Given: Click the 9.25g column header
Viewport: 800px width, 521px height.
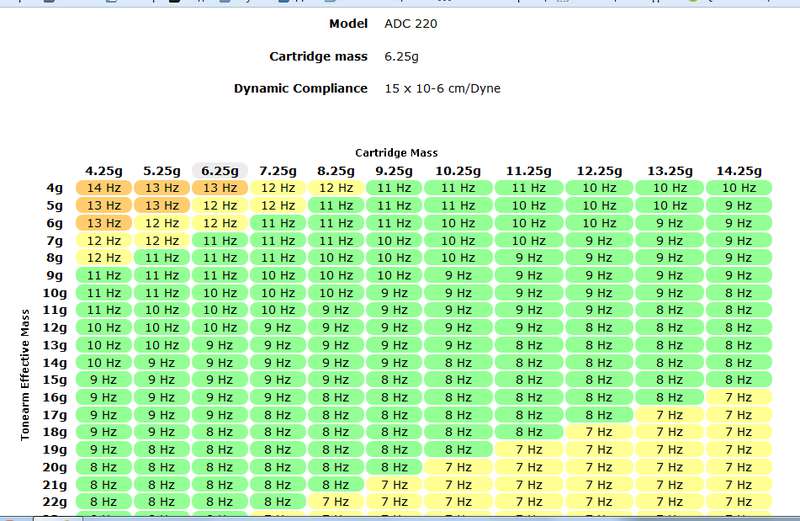Looking at the screenshot, I should coord(394,170).
